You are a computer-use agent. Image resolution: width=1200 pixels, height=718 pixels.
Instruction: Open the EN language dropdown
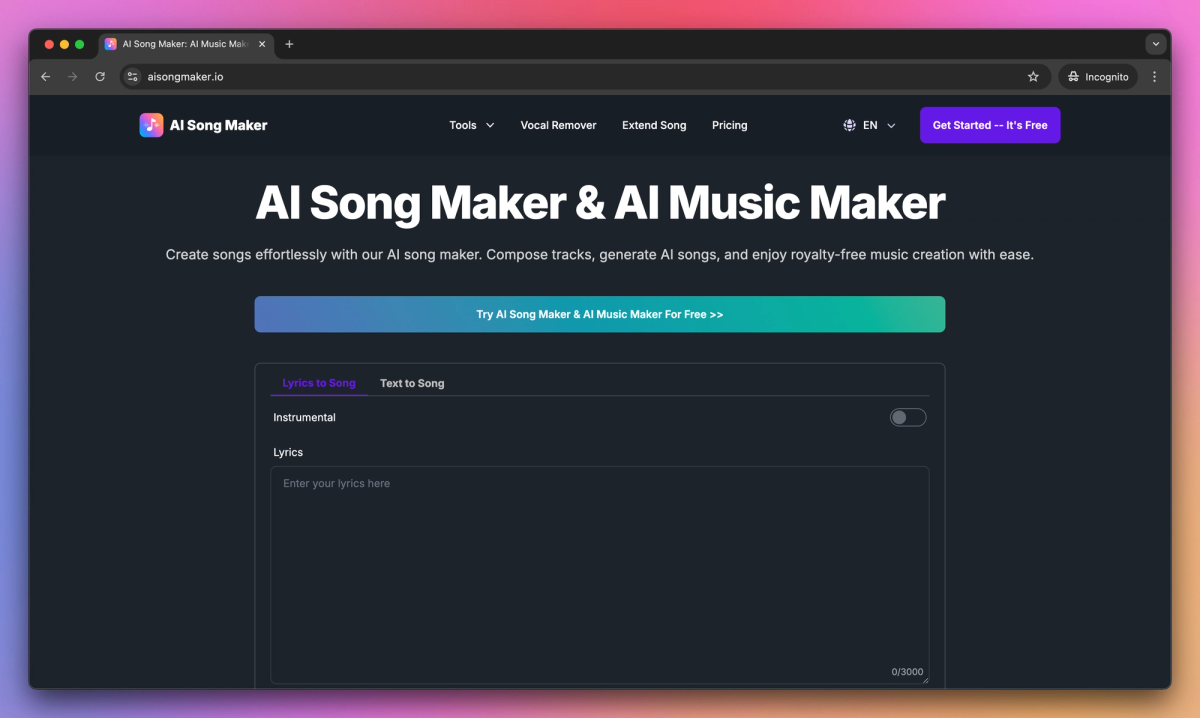point(869,125)
